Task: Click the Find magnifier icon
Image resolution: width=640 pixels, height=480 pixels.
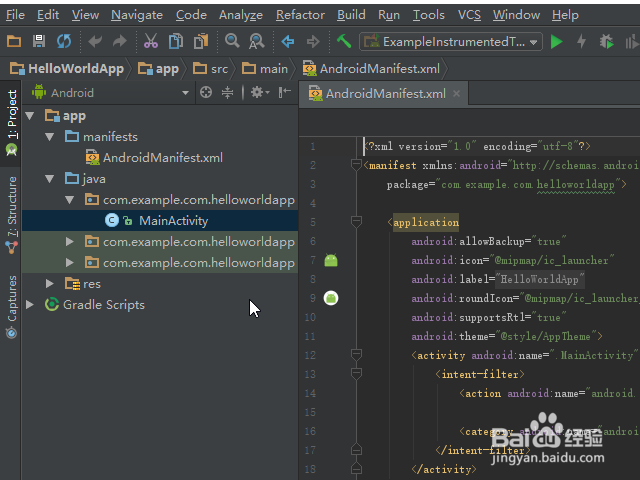Action: click(x=232, y=41)
